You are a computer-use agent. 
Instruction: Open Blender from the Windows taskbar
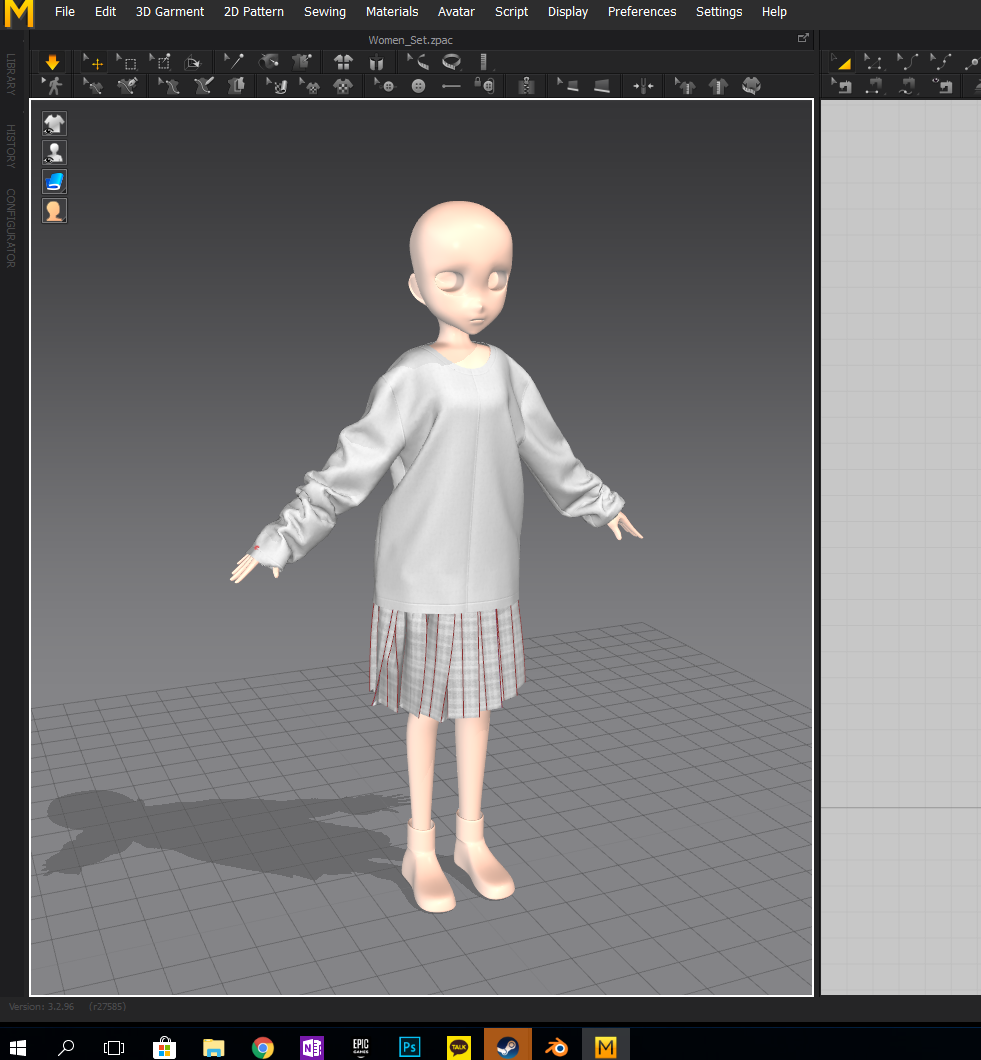point(556,1047)
